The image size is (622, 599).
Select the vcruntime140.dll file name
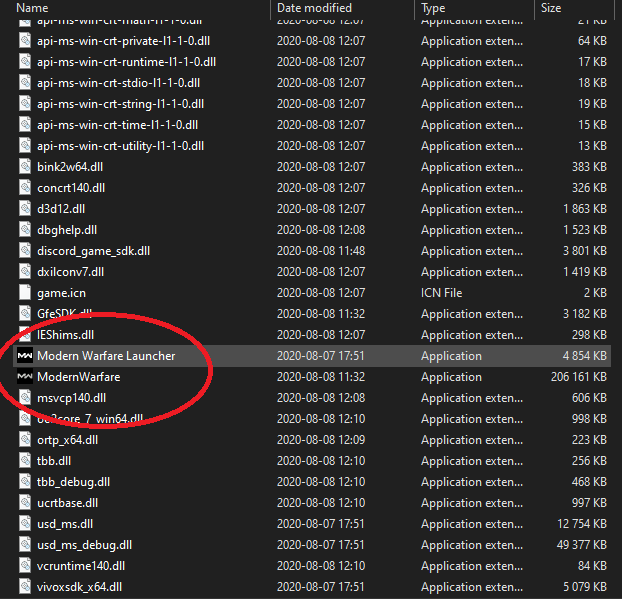point(81,566)
